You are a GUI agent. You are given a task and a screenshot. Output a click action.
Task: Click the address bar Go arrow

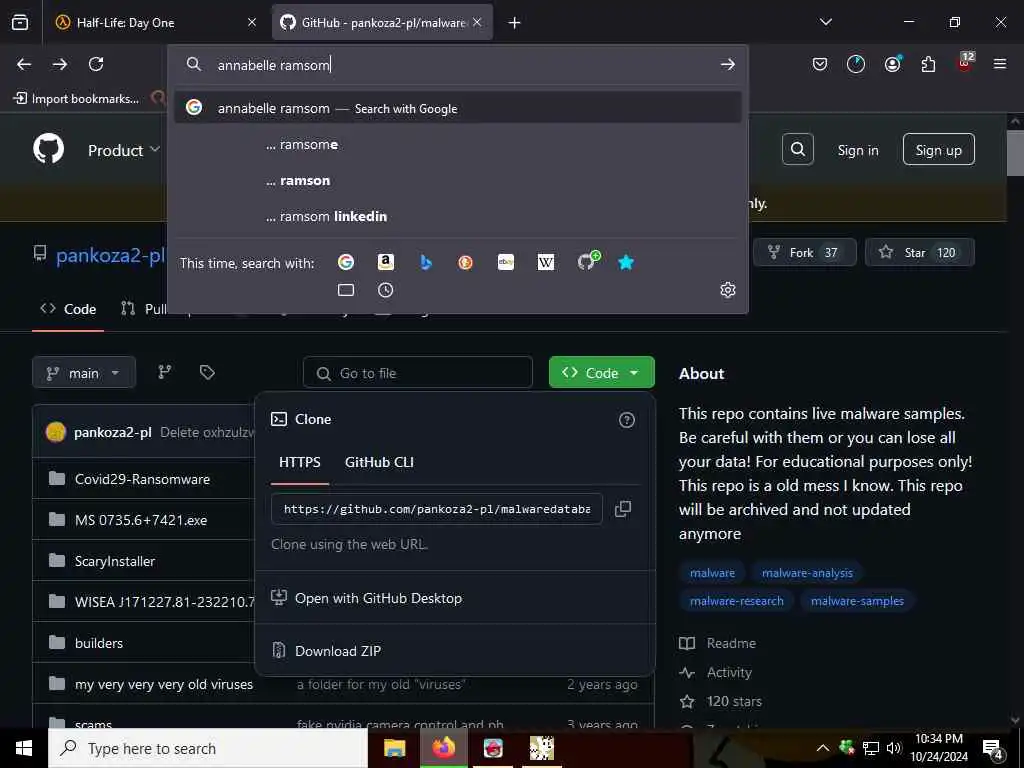tap(728, 64)
